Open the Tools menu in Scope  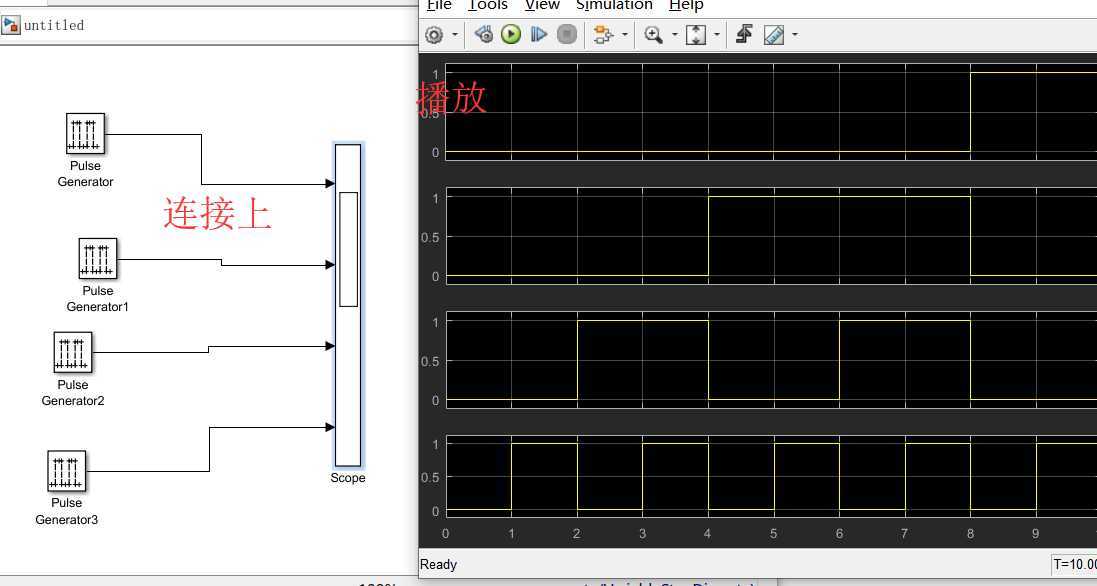point(488,6)
